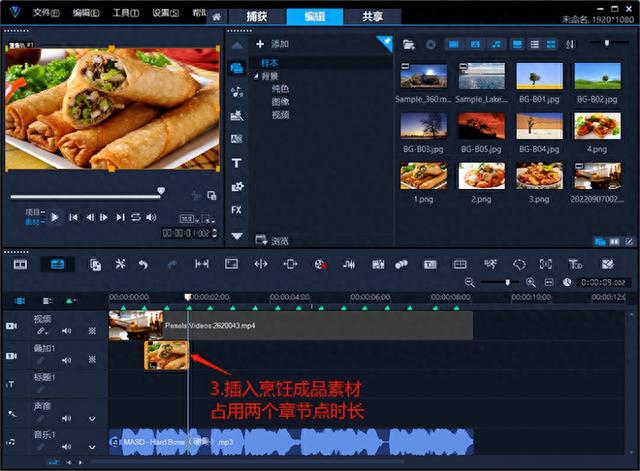Viewport: 640px width, 471px height.
Task: Open the pan and zoom tool
Action: [546, 264]
